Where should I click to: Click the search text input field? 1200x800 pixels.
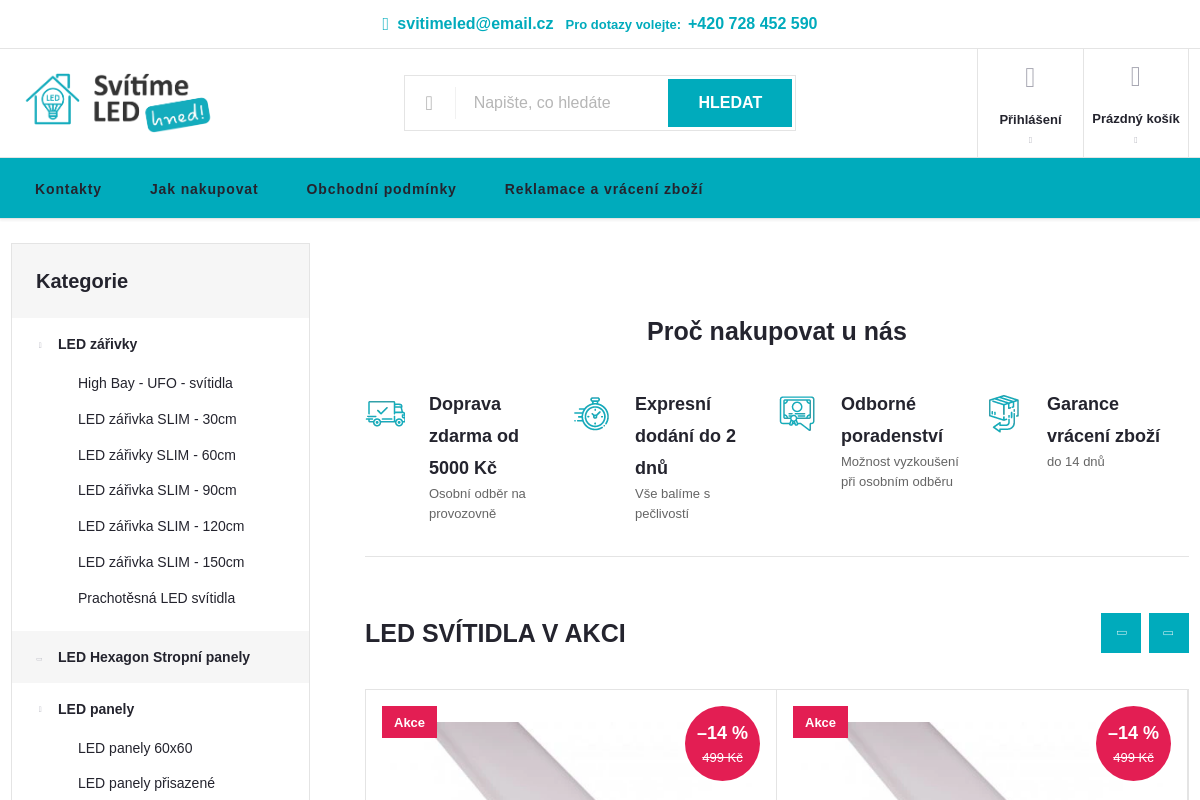click(560, 102)
